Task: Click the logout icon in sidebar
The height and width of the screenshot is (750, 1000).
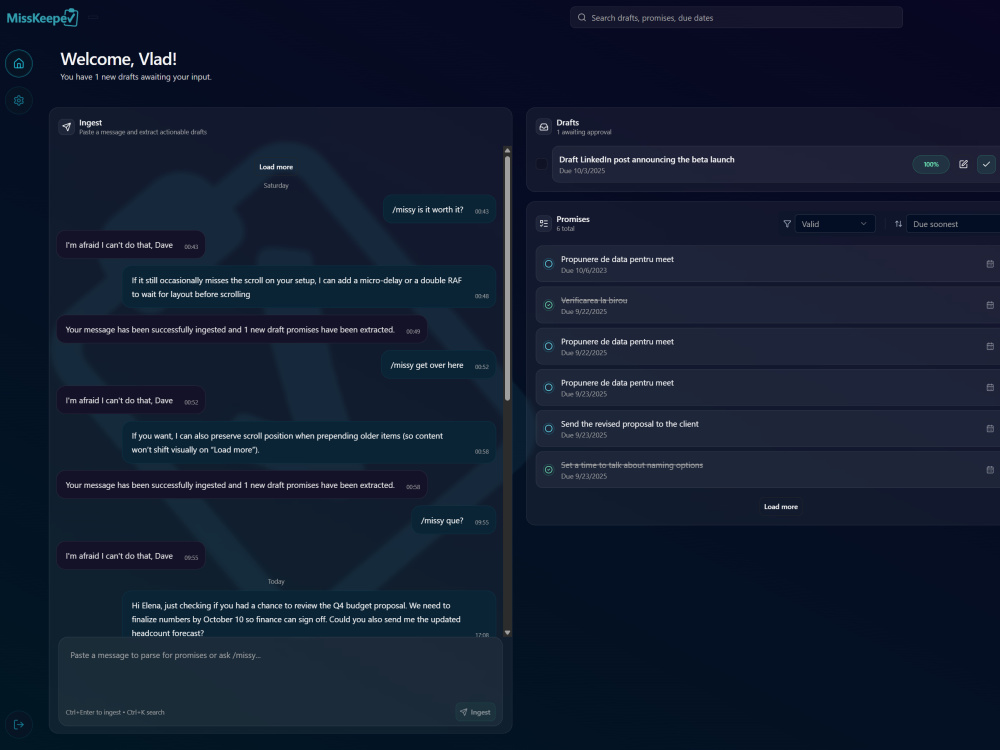Action: (x=18, y=724)
